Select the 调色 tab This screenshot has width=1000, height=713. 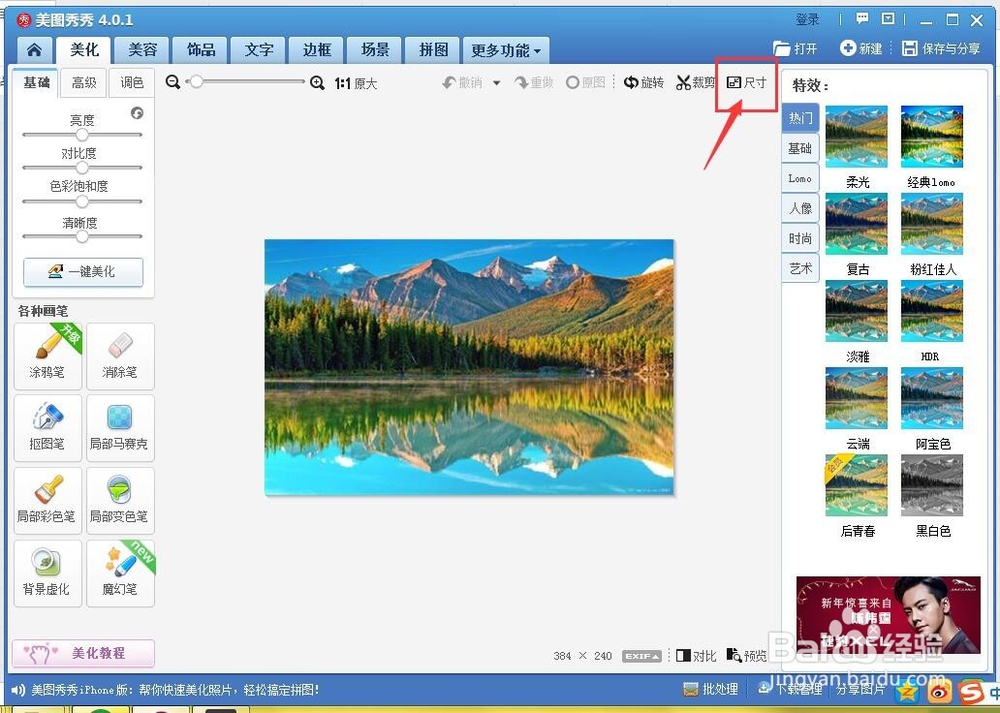[x=132, y=83]
